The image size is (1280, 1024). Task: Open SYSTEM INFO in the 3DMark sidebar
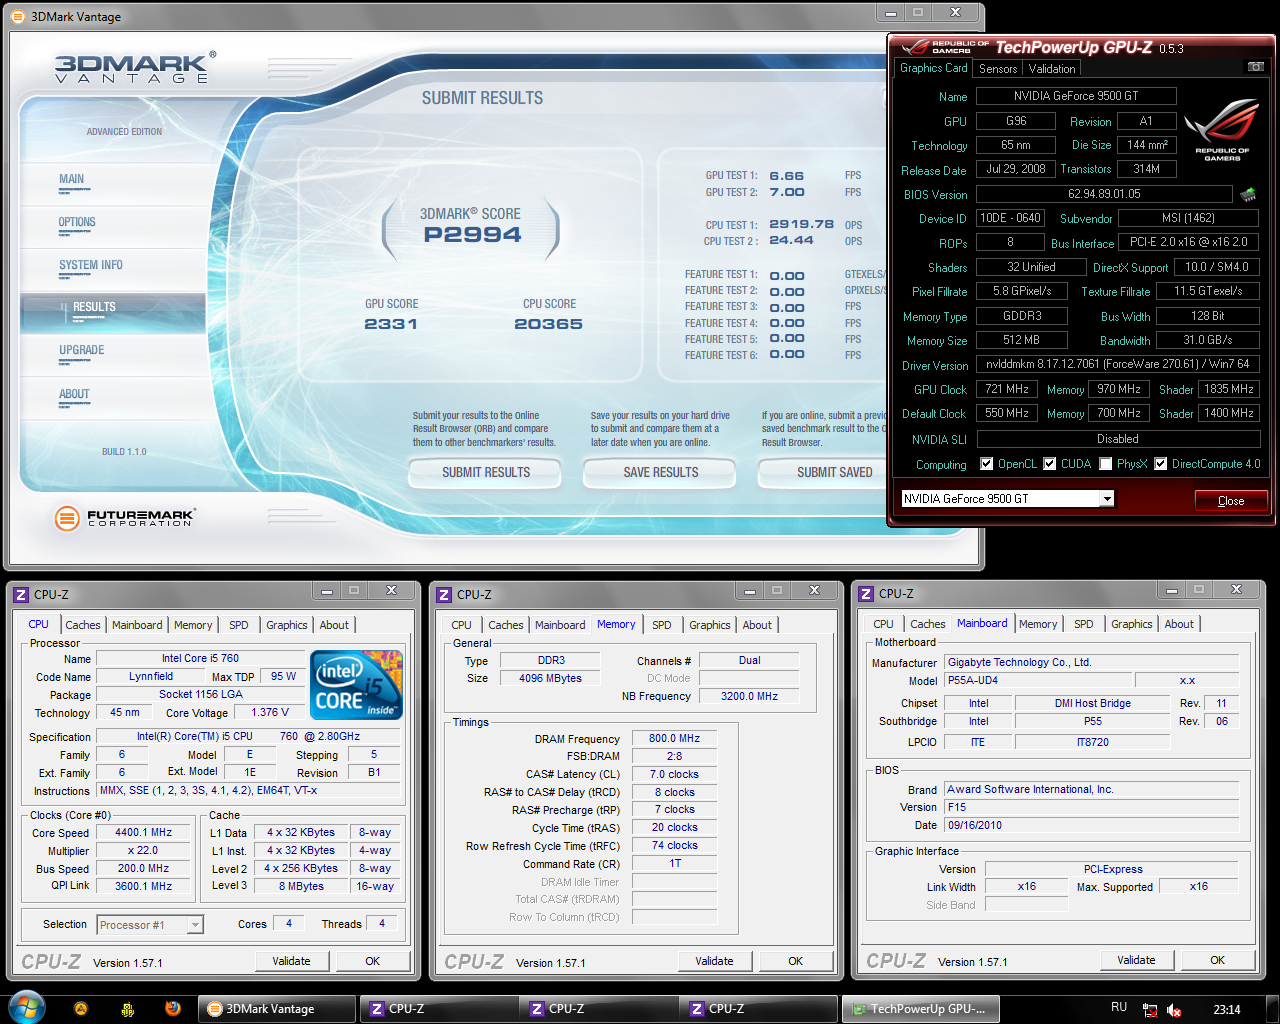91,266
